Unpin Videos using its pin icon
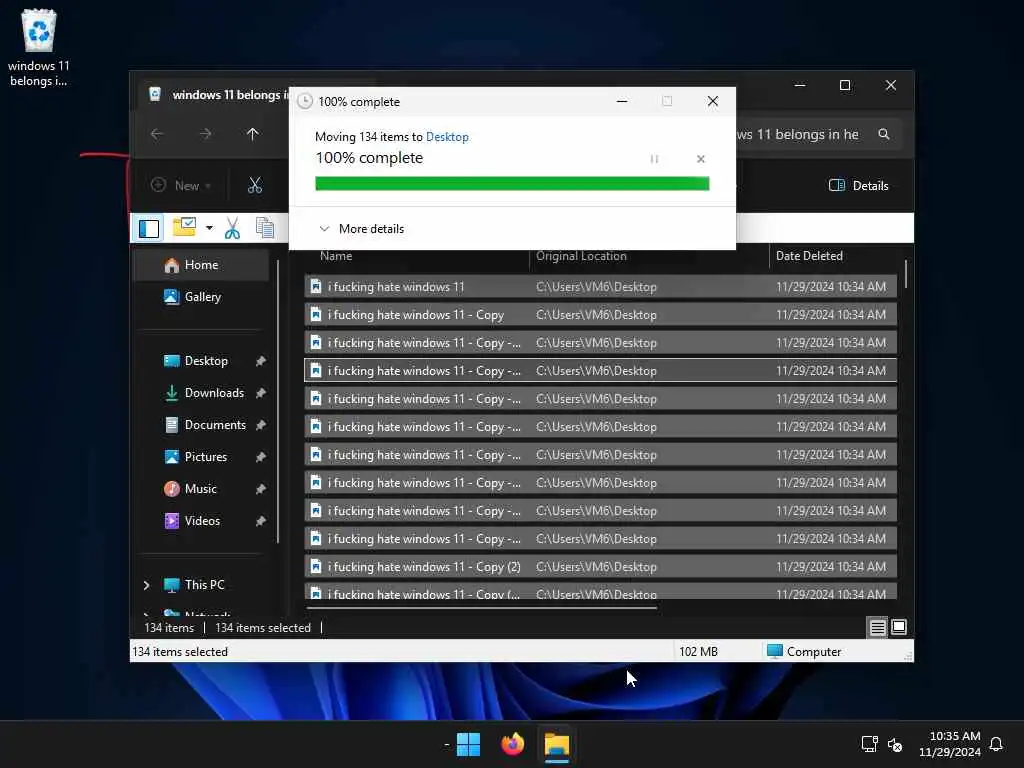The image size is (1024, 768). point(261,521)
